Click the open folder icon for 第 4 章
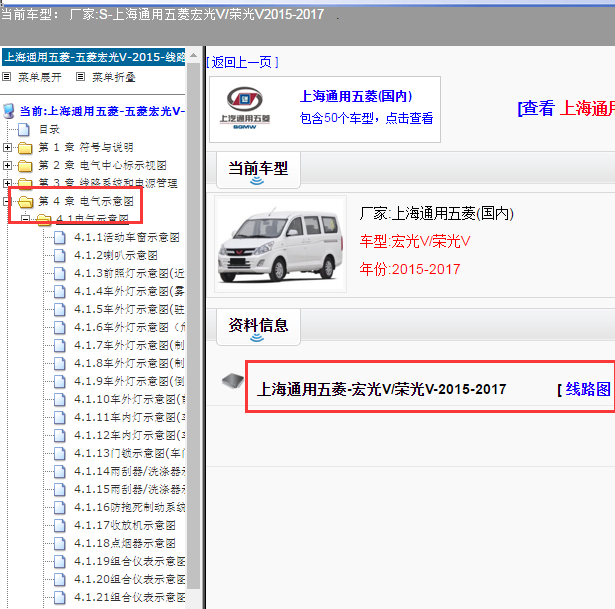615x609 pixels. [x=26, y=202]
